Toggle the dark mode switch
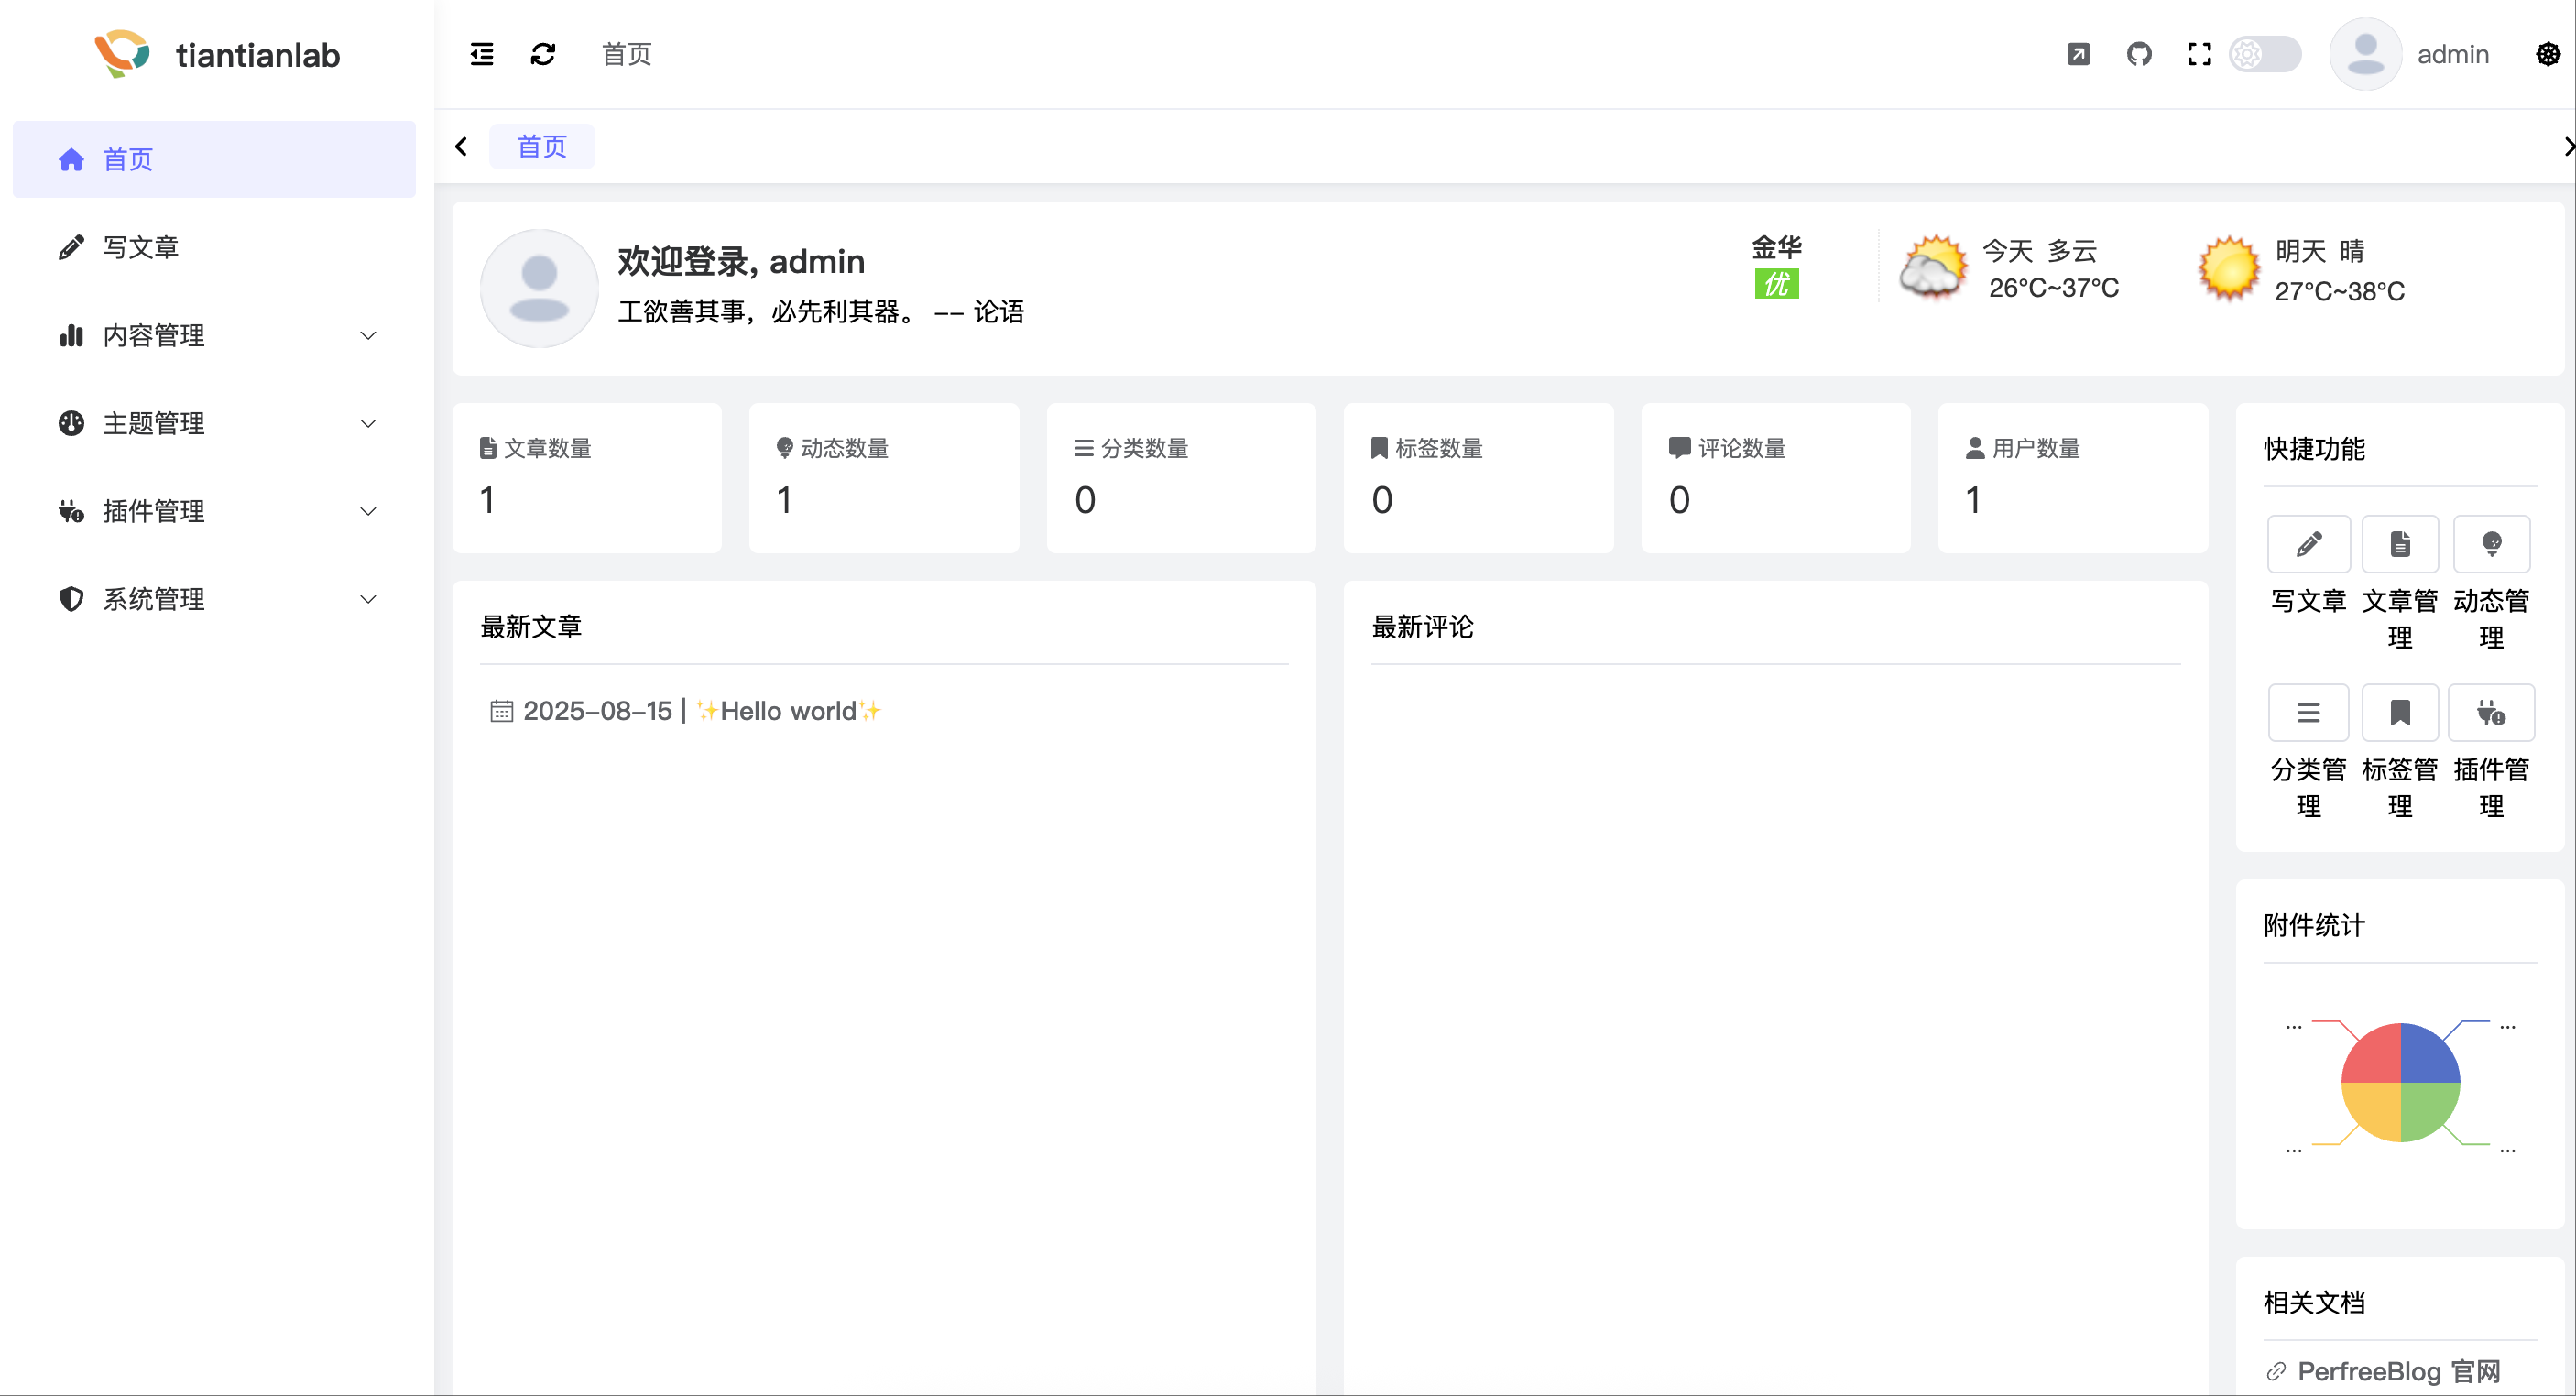 2265,54
